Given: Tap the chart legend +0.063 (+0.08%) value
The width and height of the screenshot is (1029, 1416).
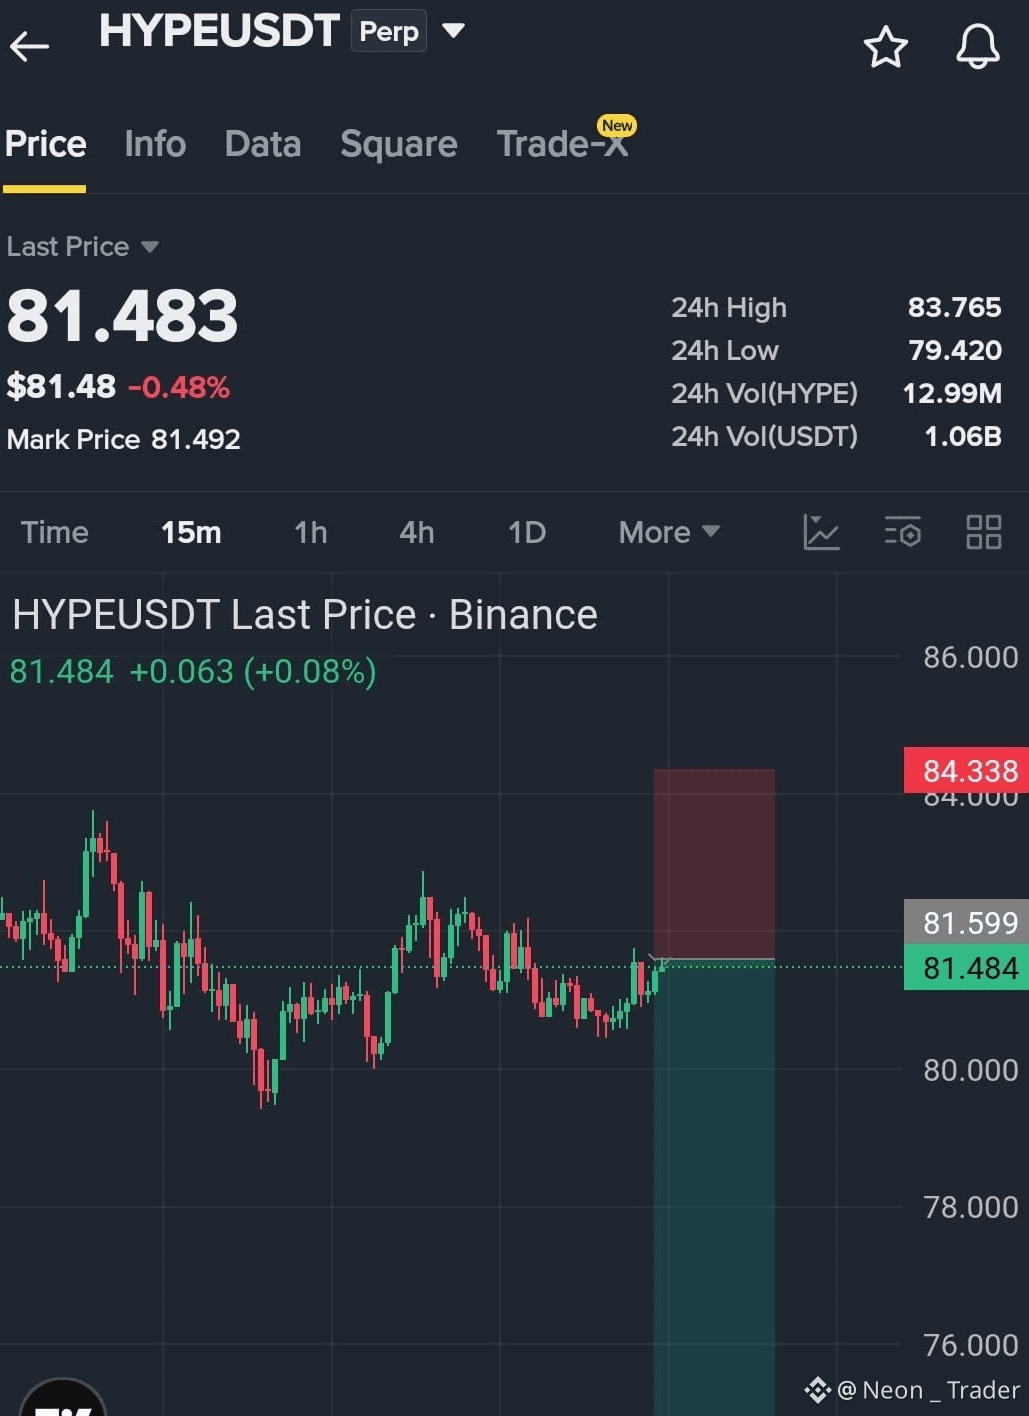Looking at the screenshot, I should coord(253,671).
